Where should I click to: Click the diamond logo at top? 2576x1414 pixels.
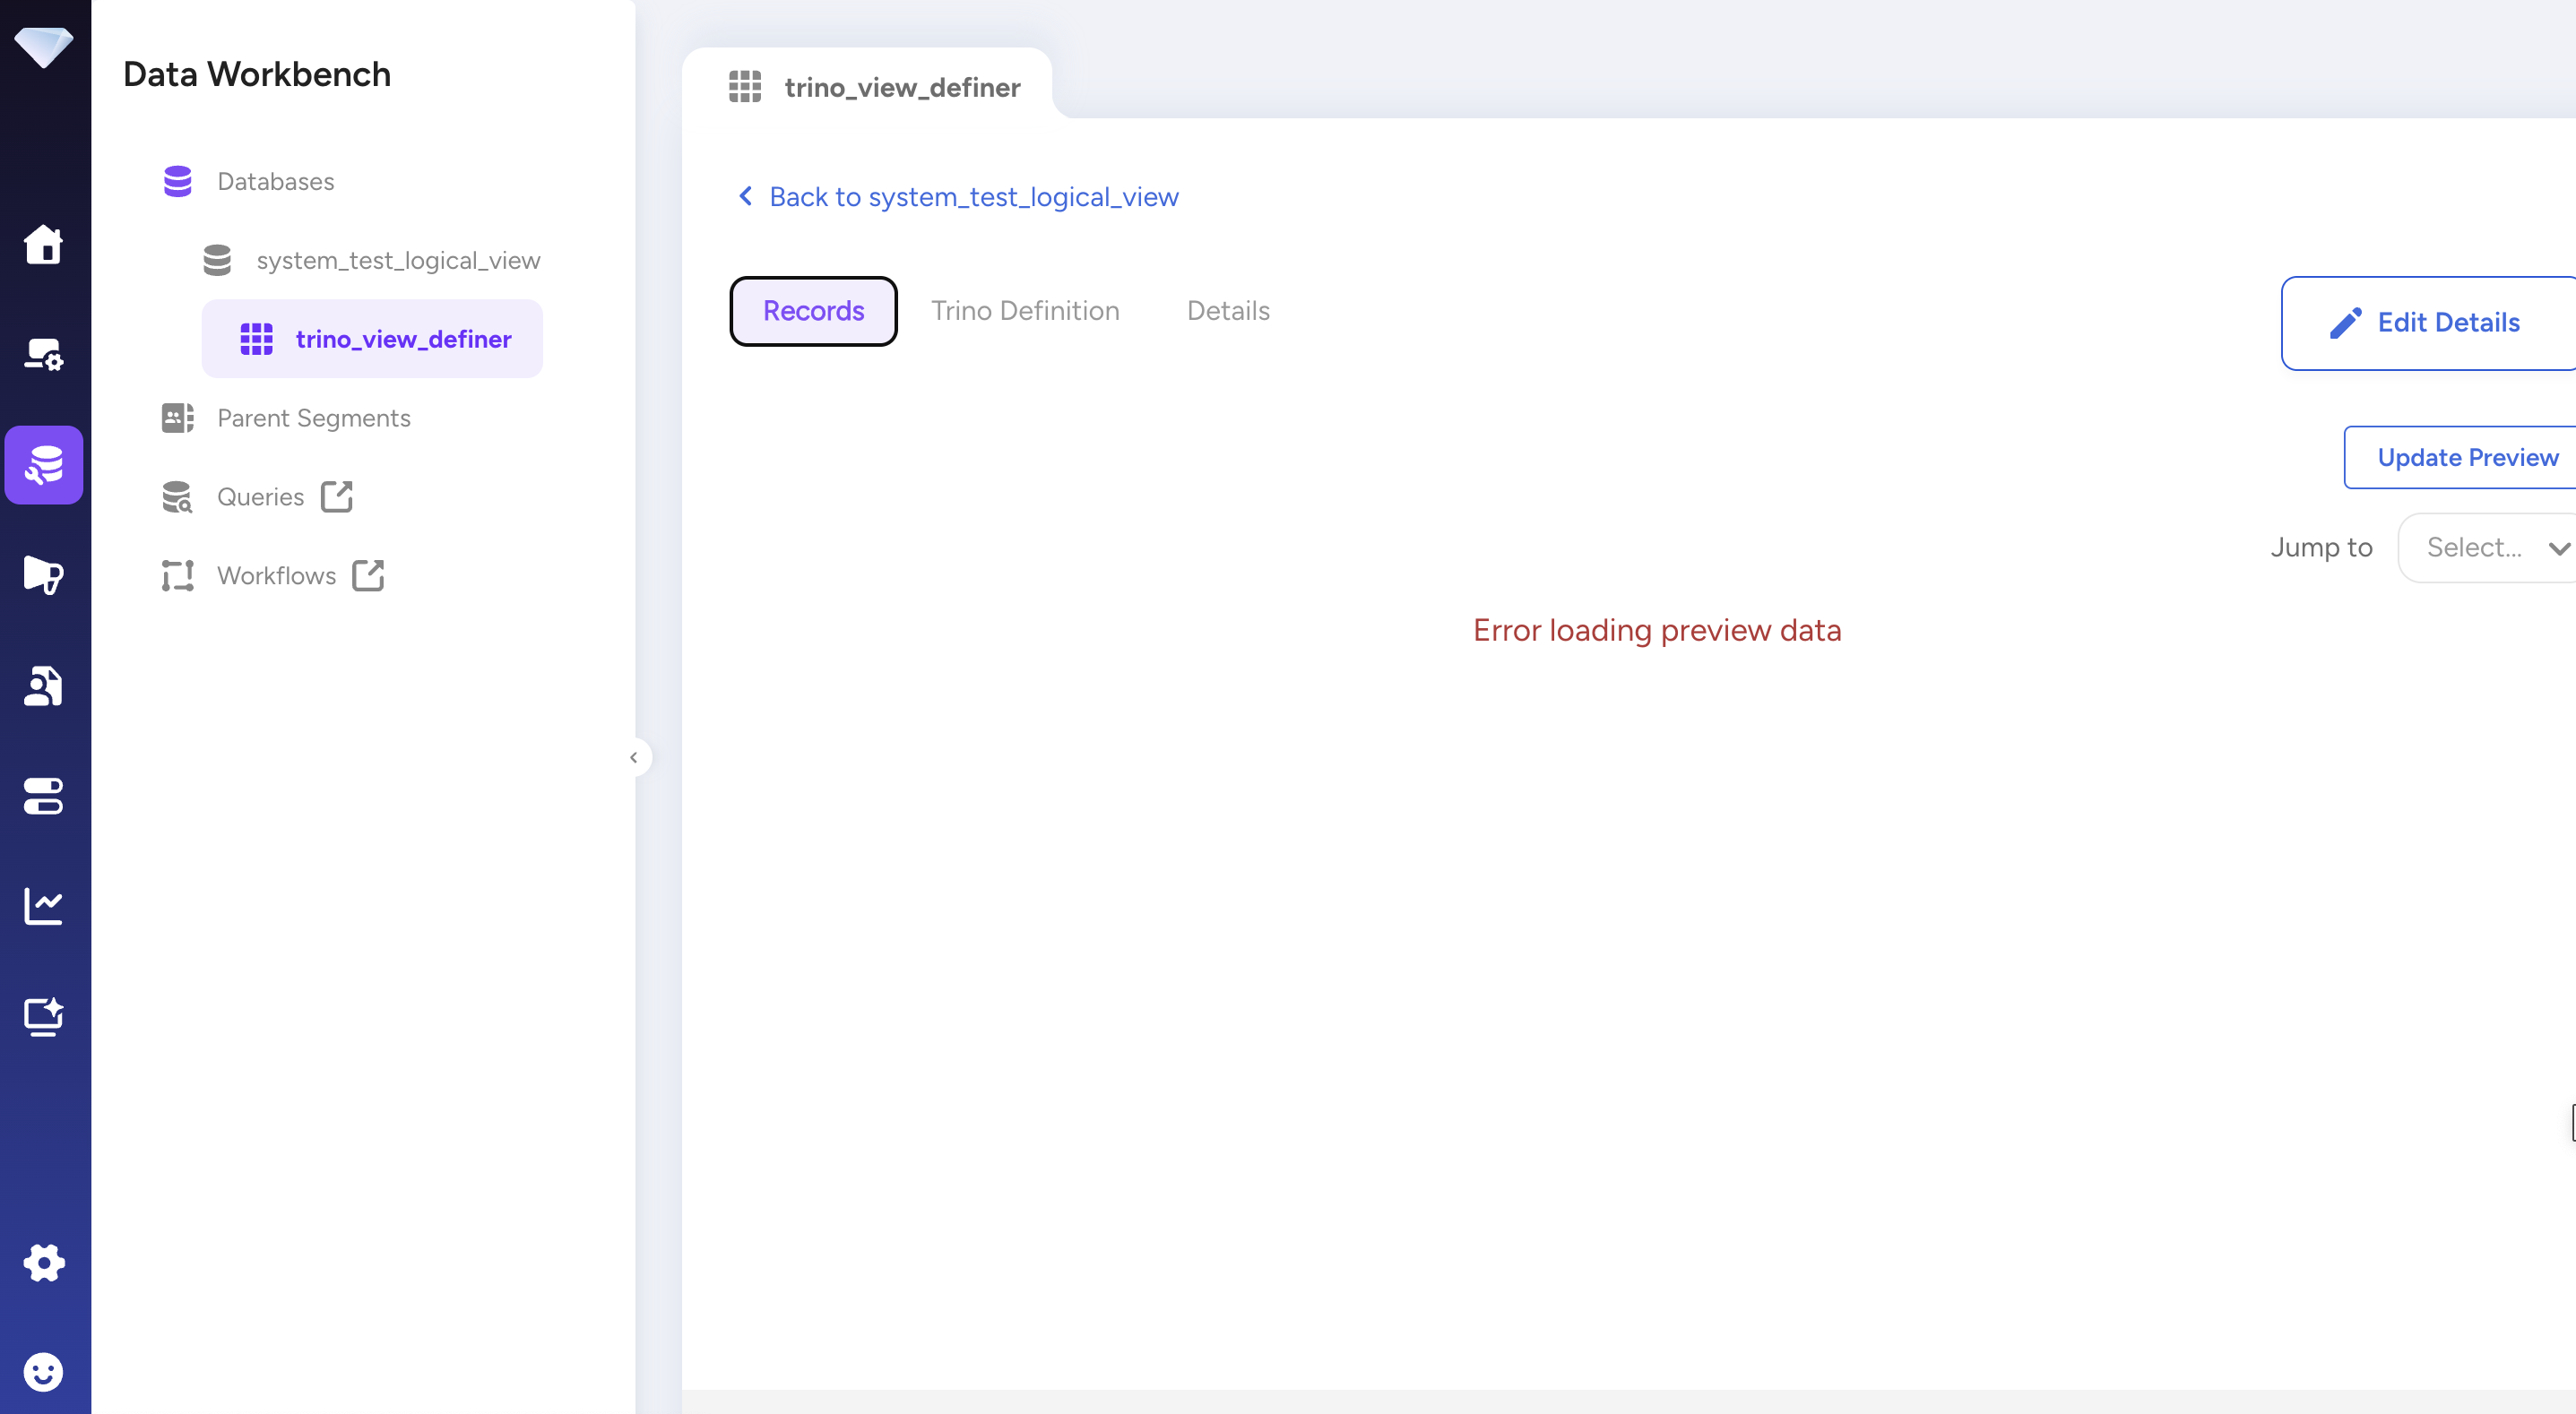click(x=43, y=46)
